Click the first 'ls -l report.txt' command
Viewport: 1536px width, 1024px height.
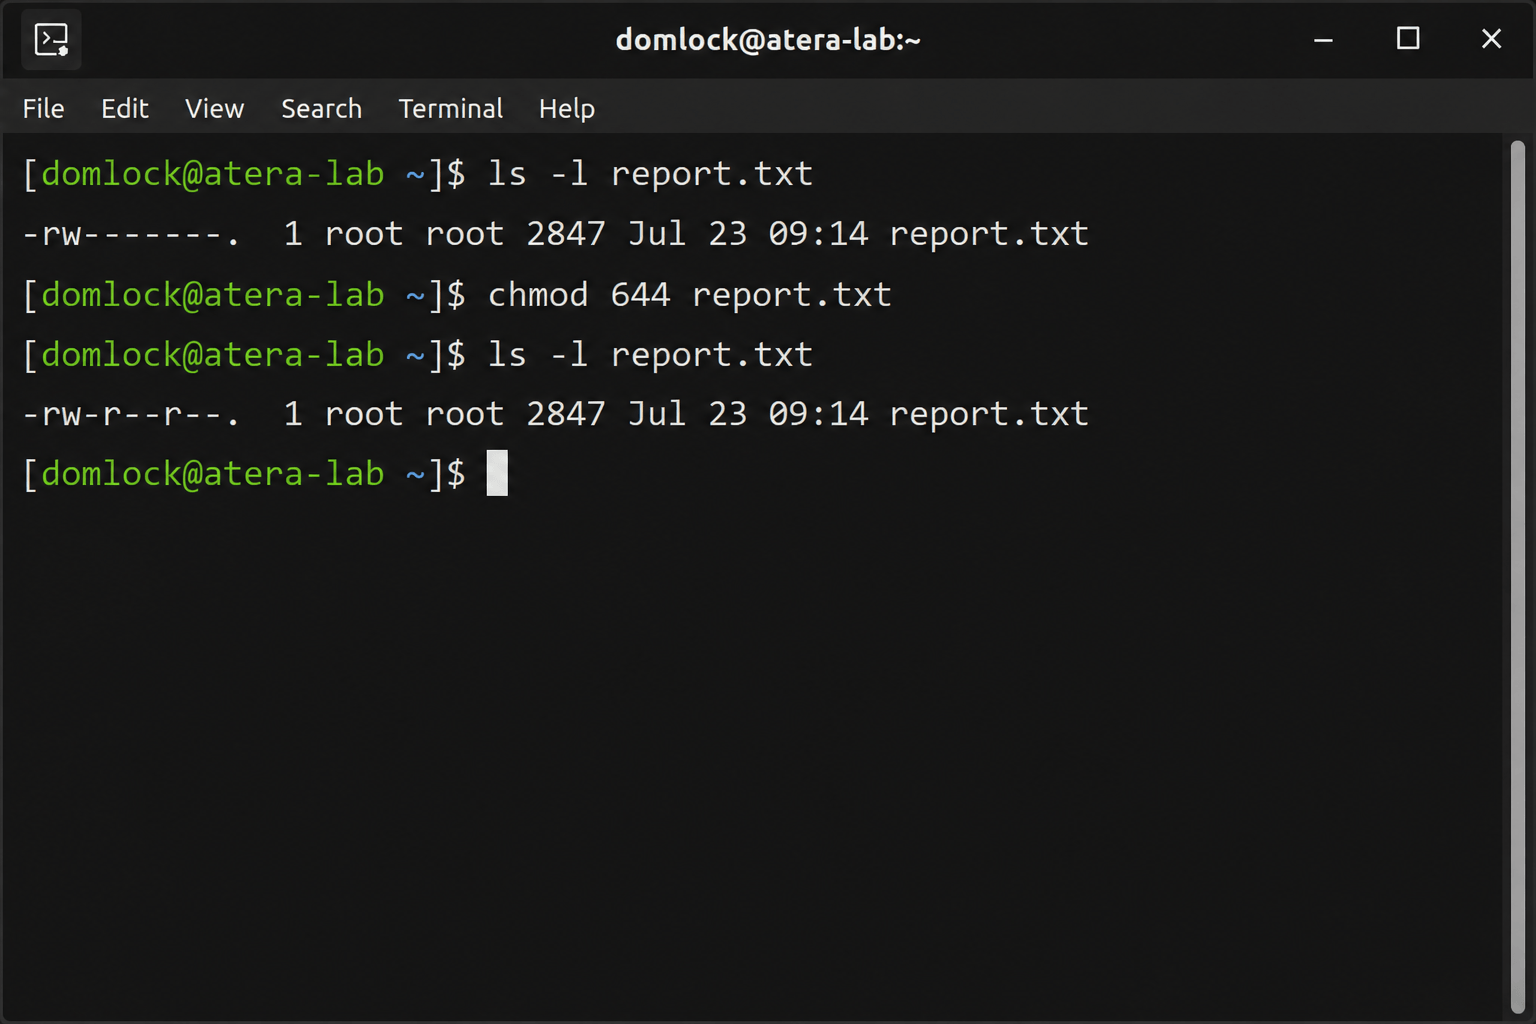tap(650, 174)
